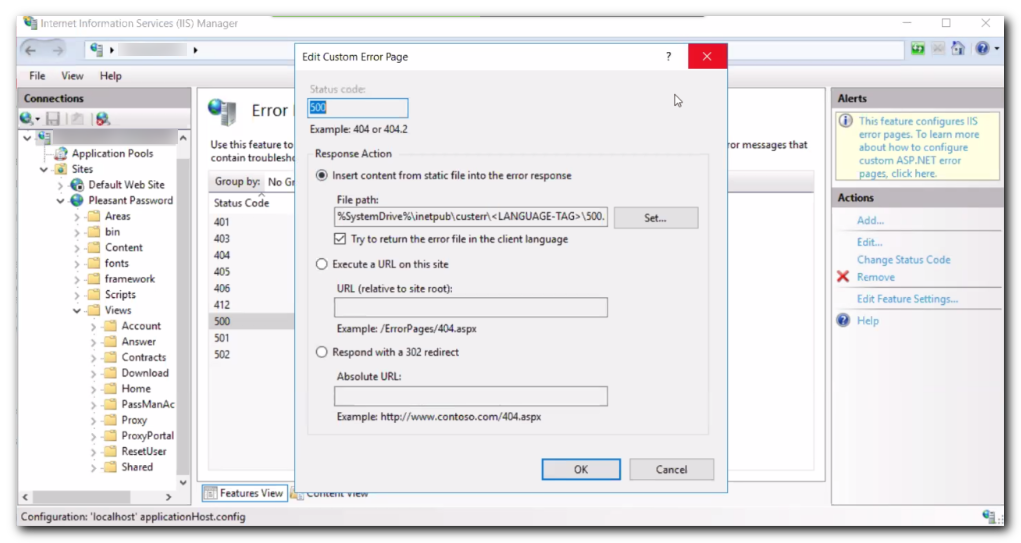Click the green refresh page icon
Screen dimensions: 1021x543
[917, 49]
